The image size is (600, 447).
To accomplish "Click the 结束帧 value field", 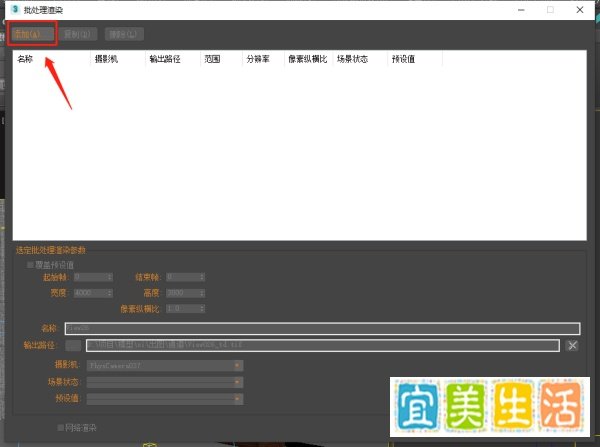I will (183, 277).
